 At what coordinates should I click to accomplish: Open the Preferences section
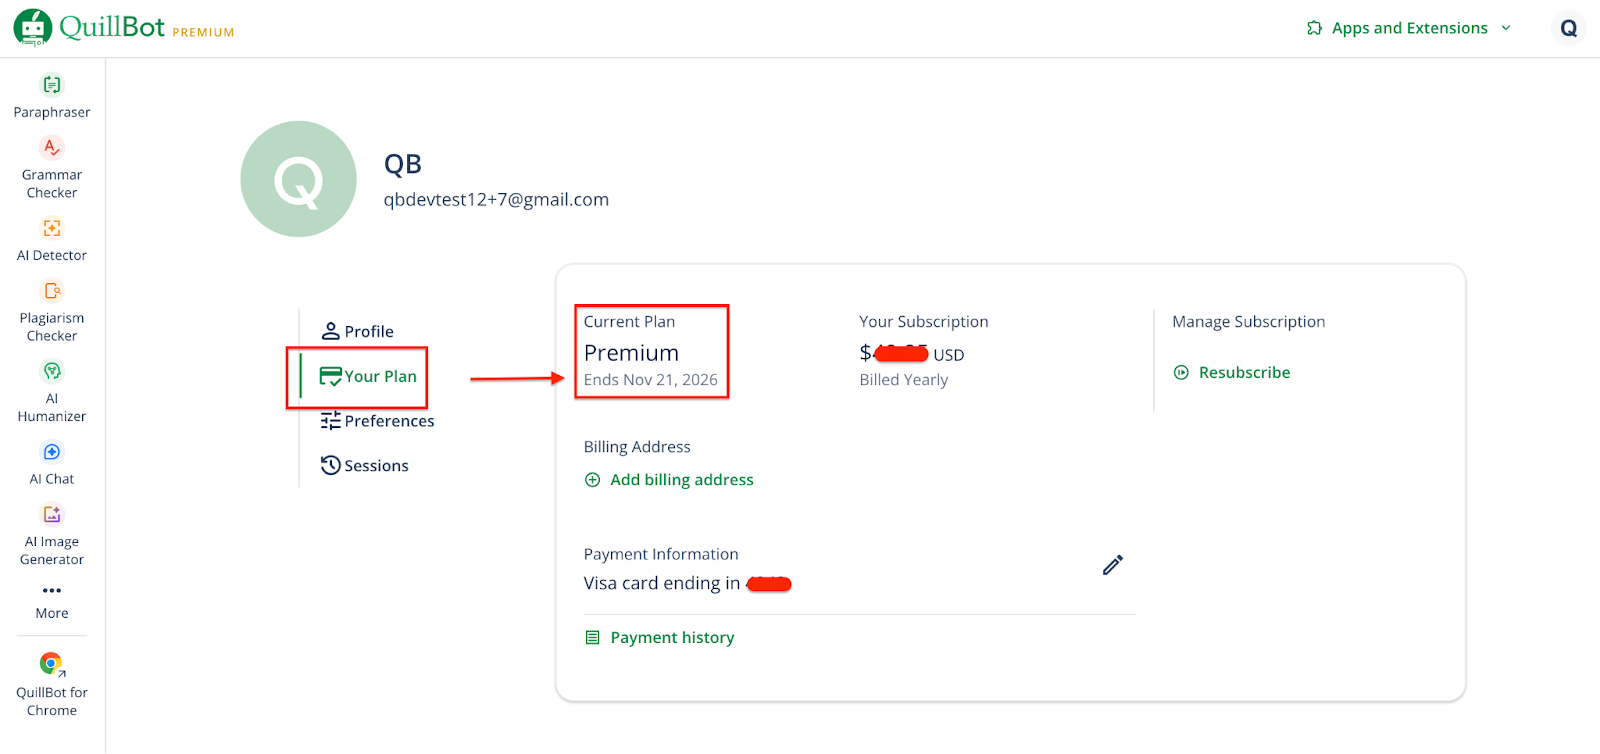[x=376, y=421]
